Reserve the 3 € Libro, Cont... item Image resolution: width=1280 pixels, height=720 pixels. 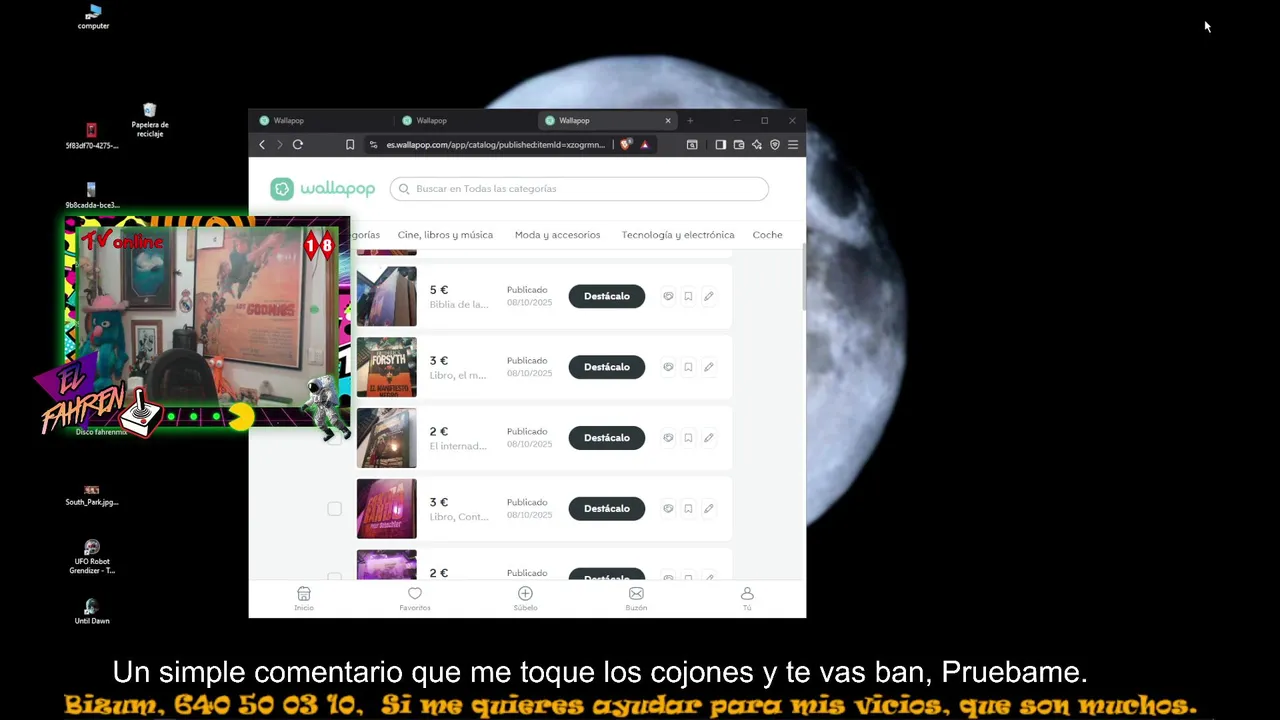(688, 508)
